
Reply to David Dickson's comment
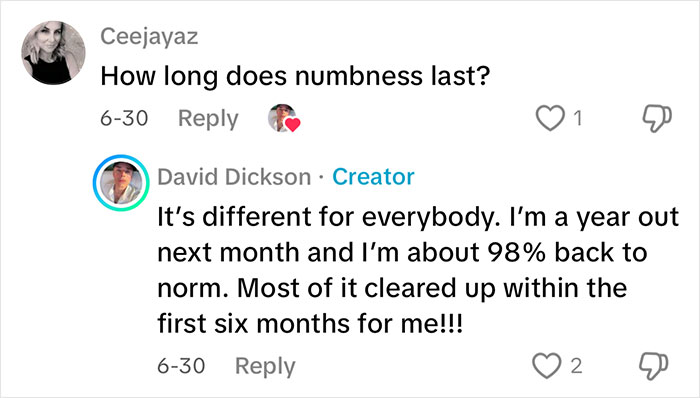(x=265, y=366)
